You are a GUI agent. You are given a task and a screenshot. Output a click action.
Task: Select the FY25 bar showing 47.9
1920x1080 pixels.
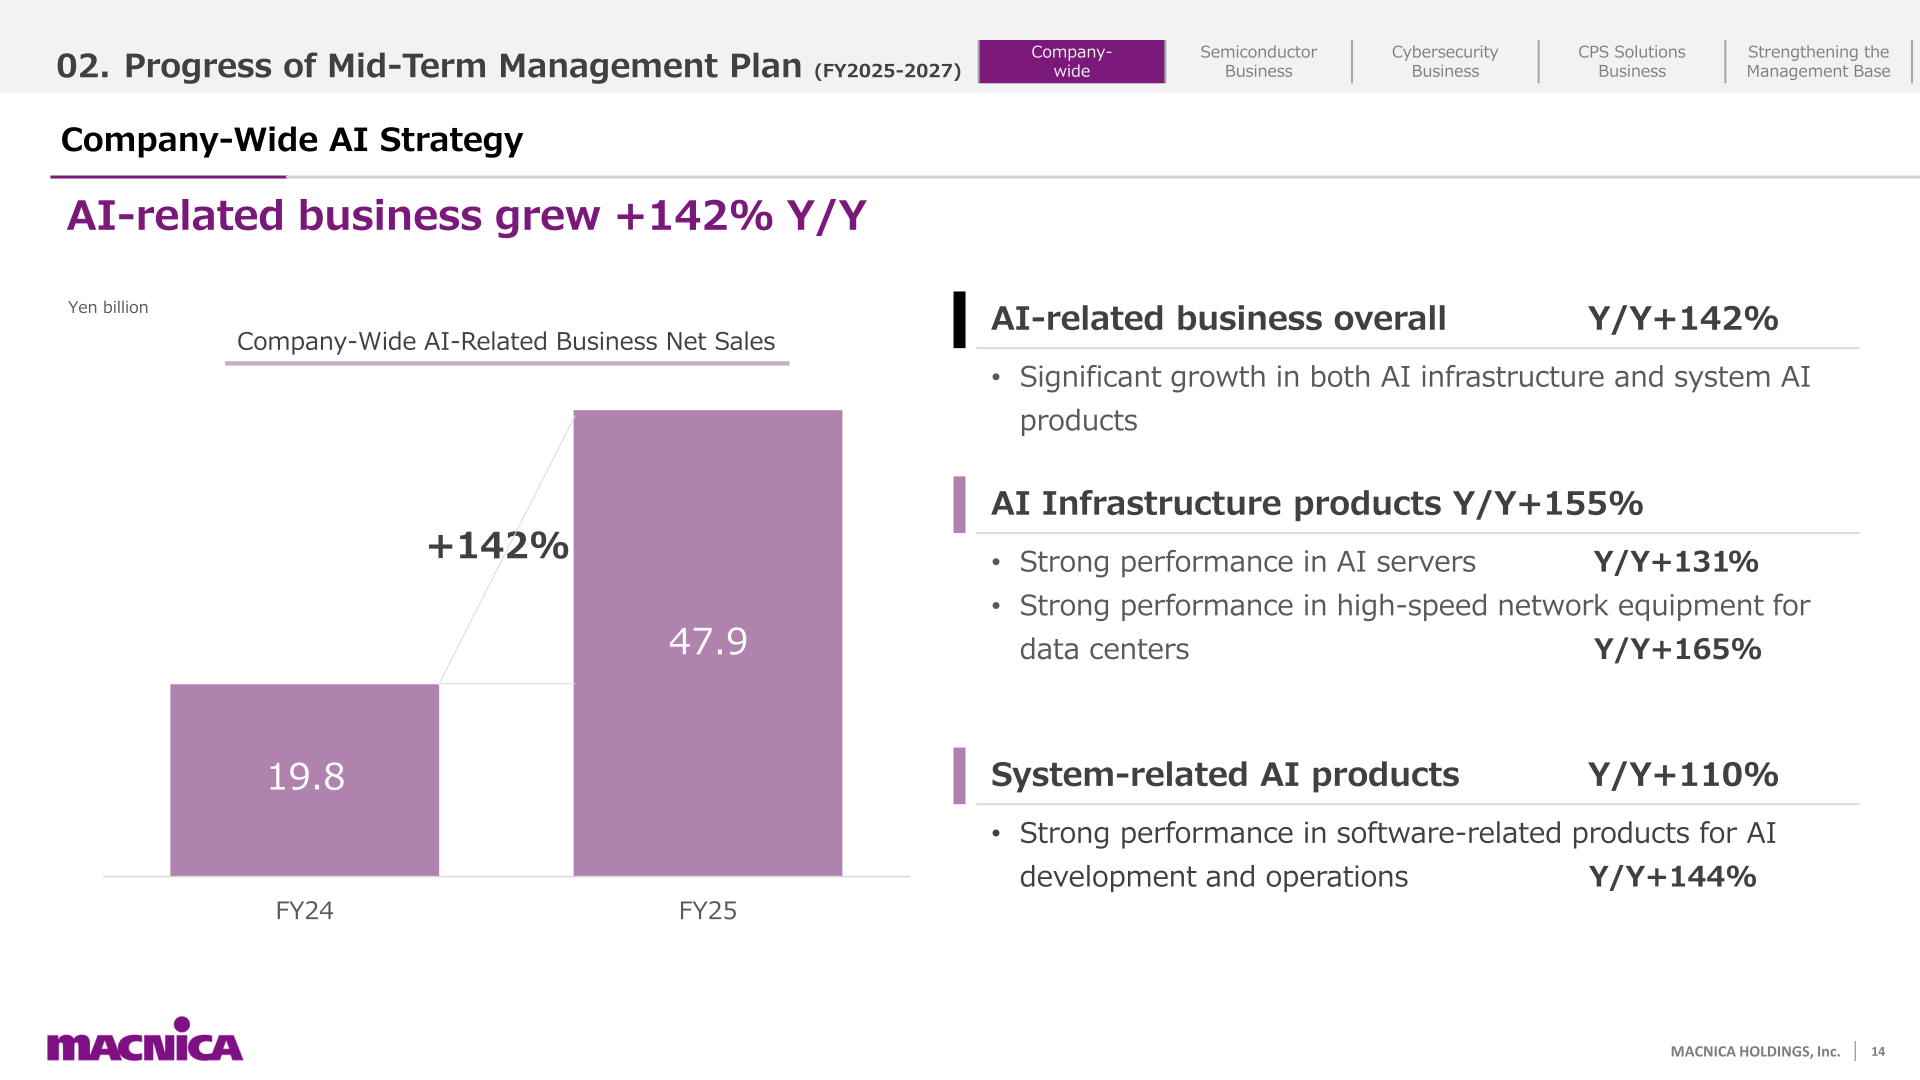pyautogui.click(x=708, y=643)
